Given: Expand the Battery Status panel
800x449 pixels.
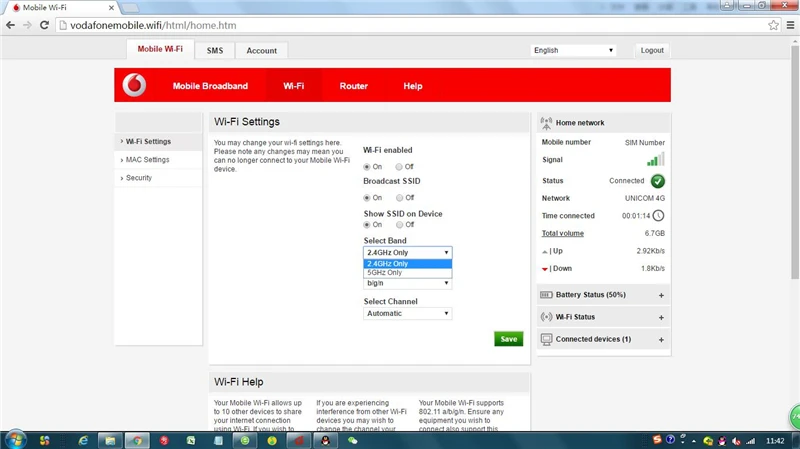Looking at the screenshot, I should (661, 295).
